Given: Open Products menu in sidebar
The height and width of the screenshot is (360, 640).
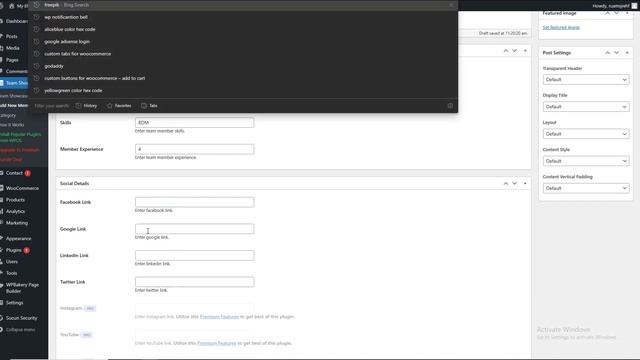Looking at the screenshot, I should coord(15,200).
